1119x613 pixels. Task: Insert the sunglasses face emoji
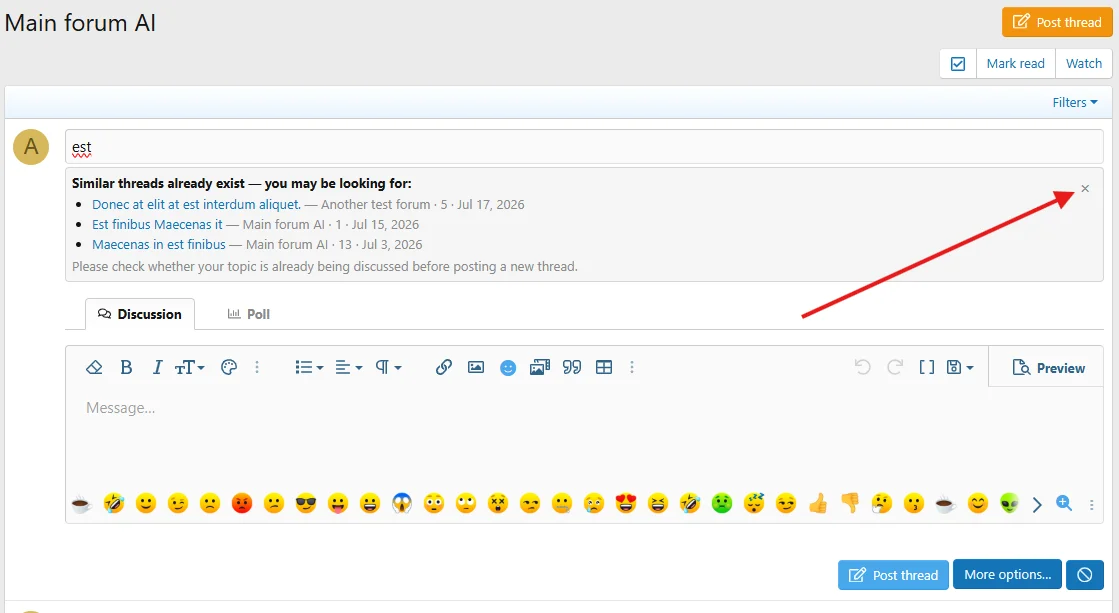(x=305, y=505)
